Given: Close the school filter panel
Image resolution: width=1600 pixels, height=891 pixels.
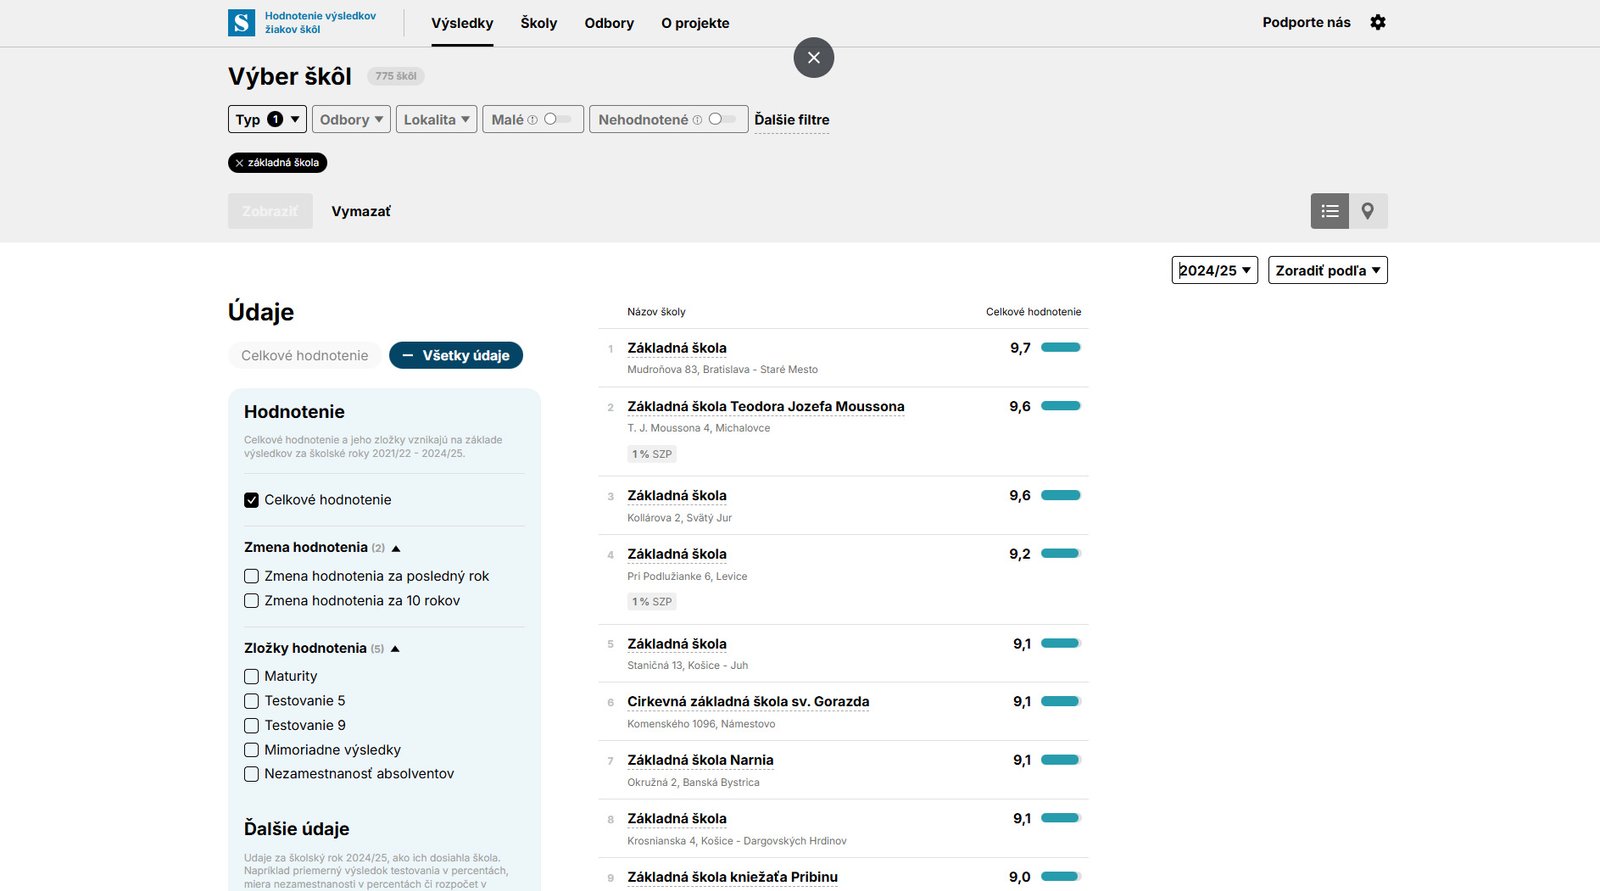Looking at the screenshot, I should coord(813,58).
